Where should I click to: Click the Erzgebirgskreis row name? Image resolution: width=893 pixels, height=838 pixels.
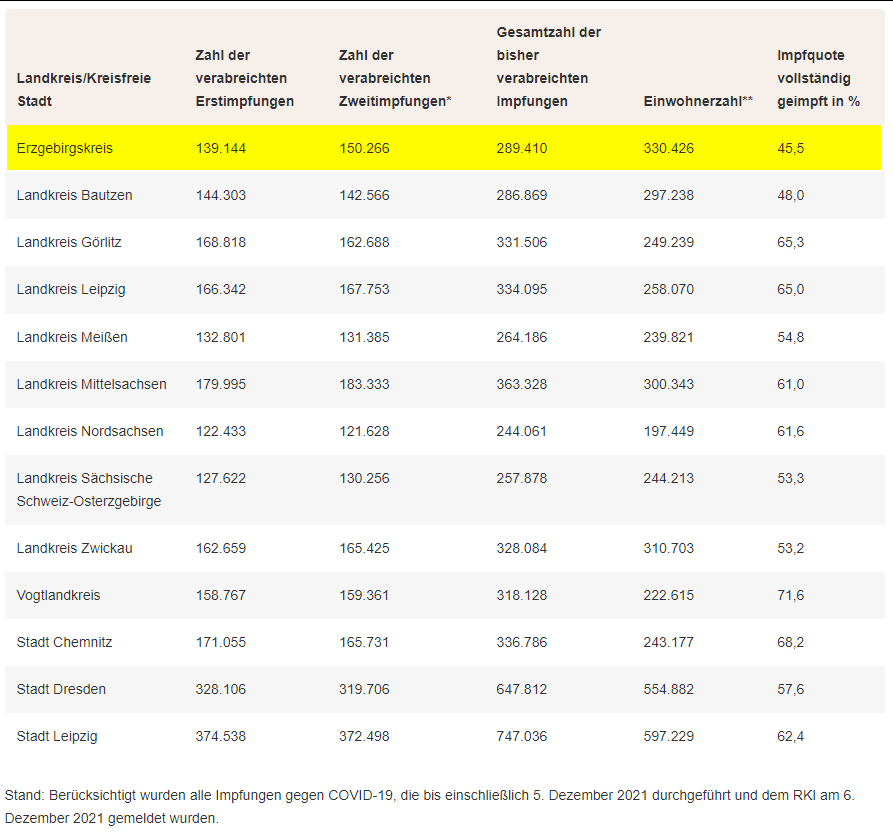click(65, 148)
